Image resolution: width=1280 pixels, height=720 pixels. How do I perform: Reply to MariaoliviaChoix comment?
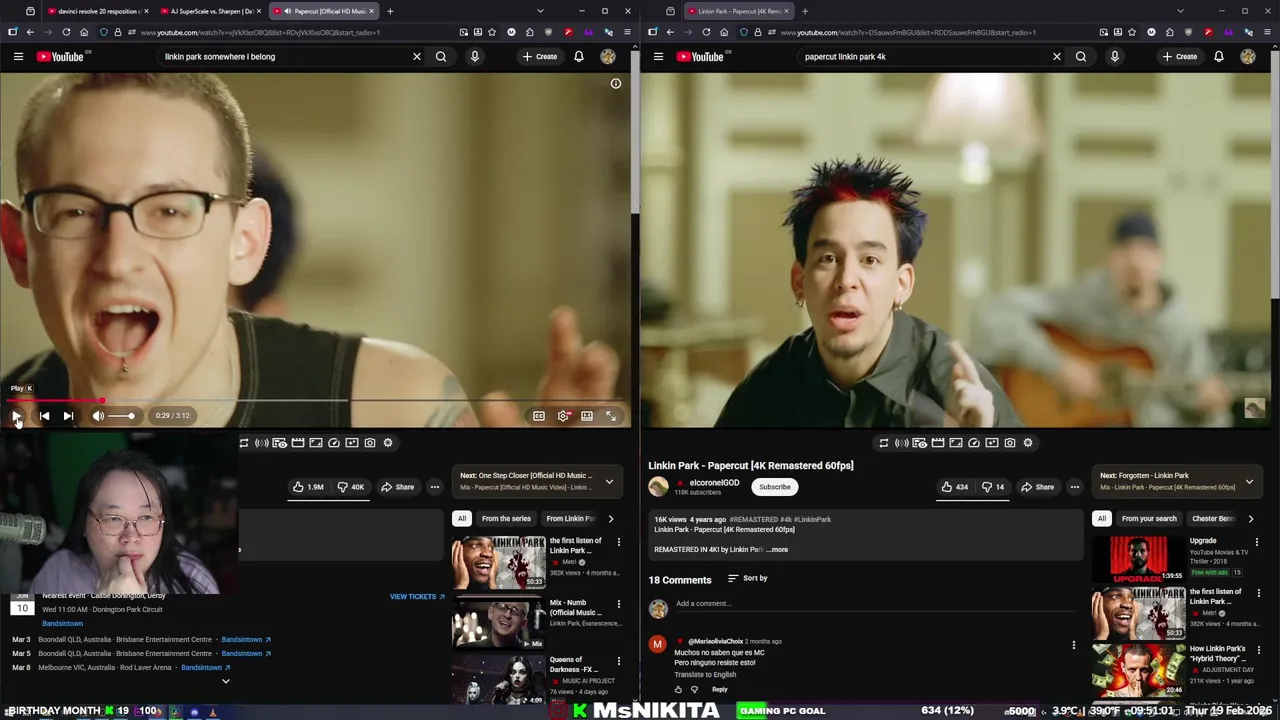click(720, 690)
